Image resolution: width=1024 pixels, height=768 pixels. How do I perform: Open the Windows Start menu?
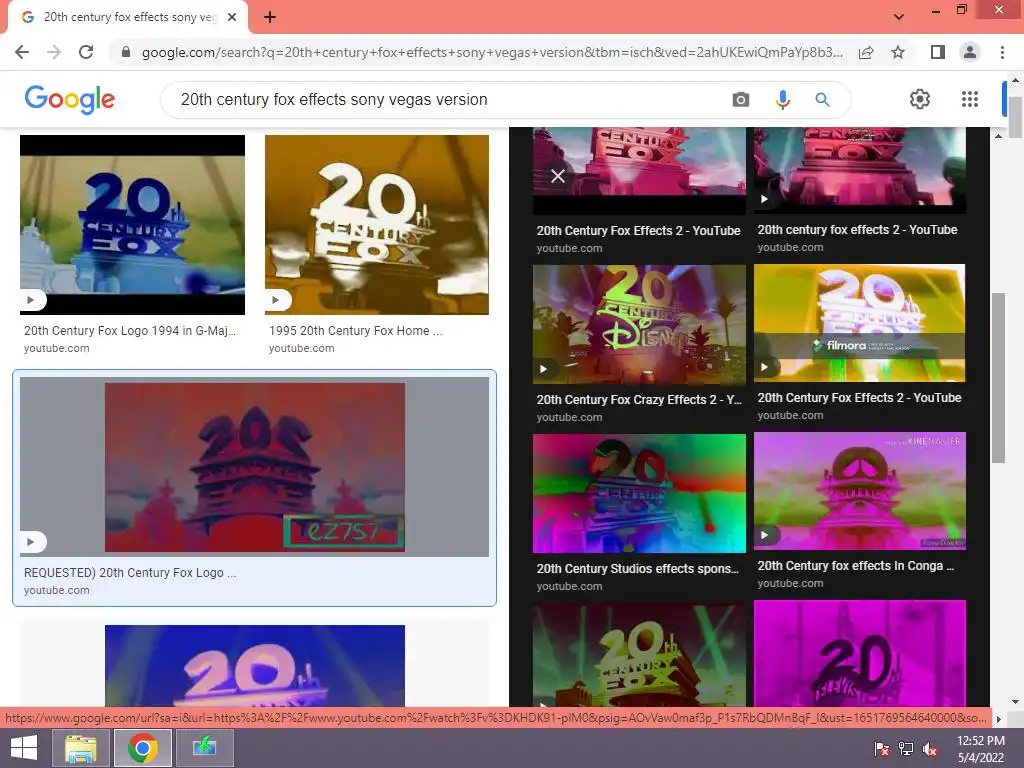pos(24,748)
